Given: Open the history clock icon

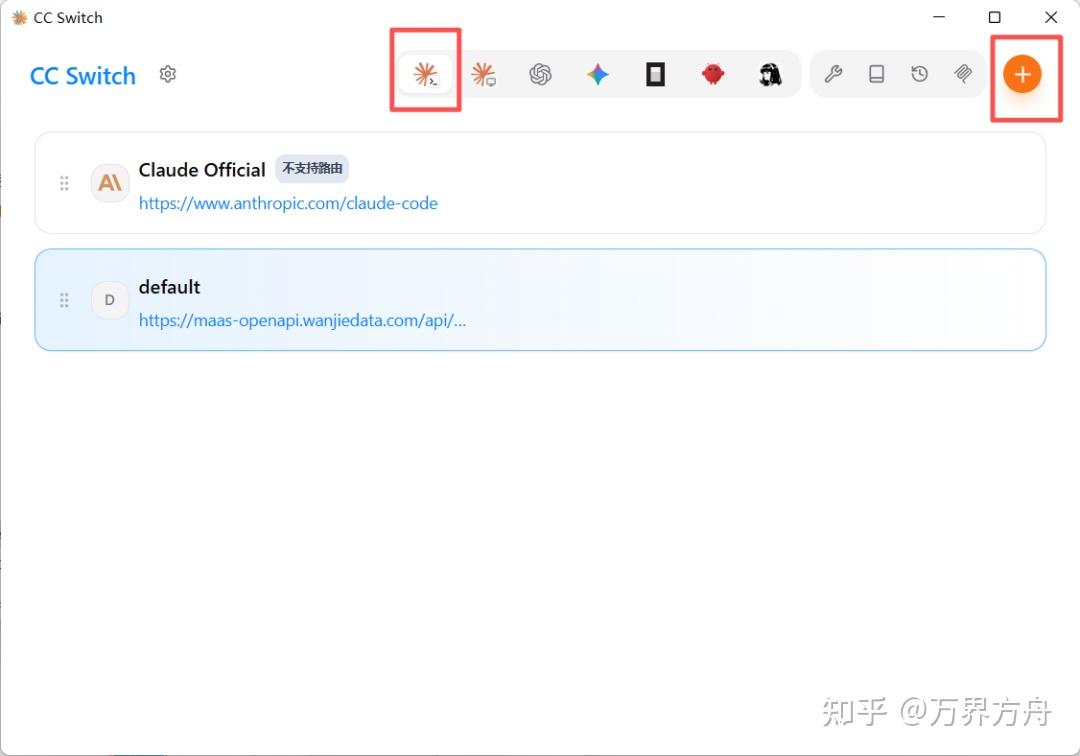Looking at the screenshot, I should (x=920, y=74).
